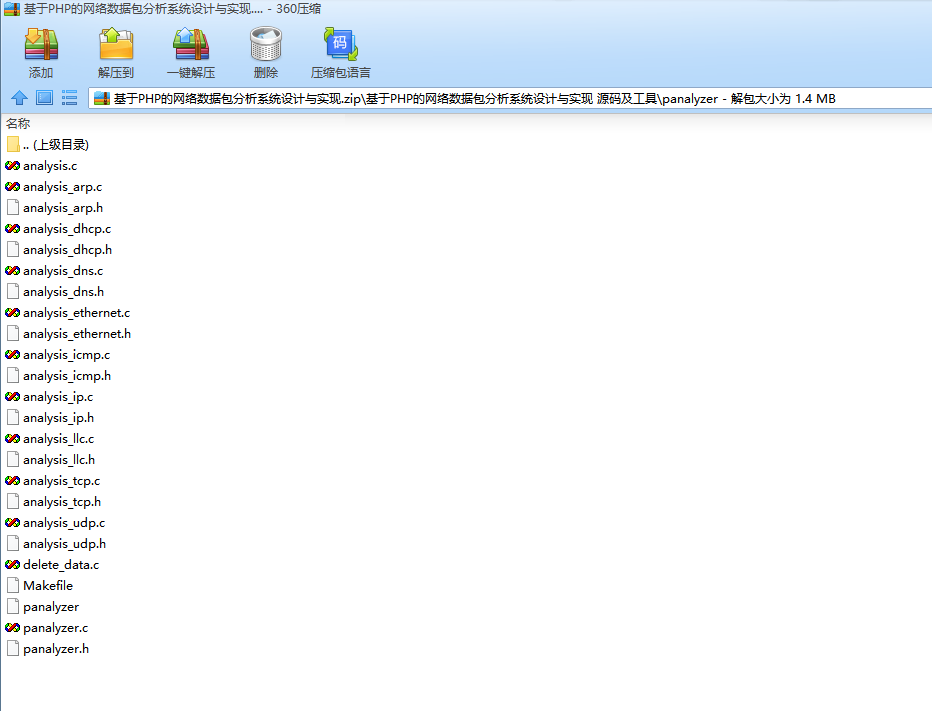Select the Makefile entry
Screen dimensions: 932x711
pyautogui.click(x=40, y=586)
